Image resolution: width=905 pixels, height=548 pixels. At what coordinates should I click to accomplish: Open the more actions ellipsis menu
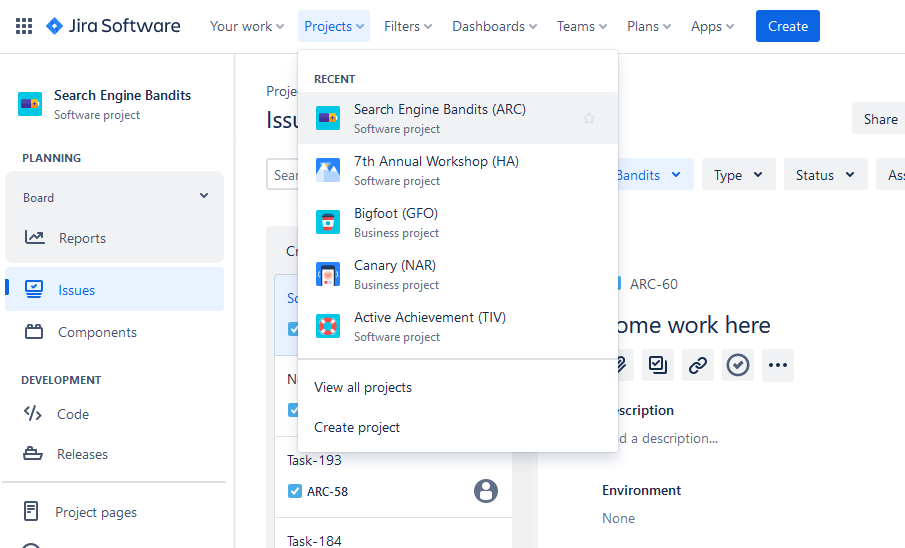click(777, 365)
